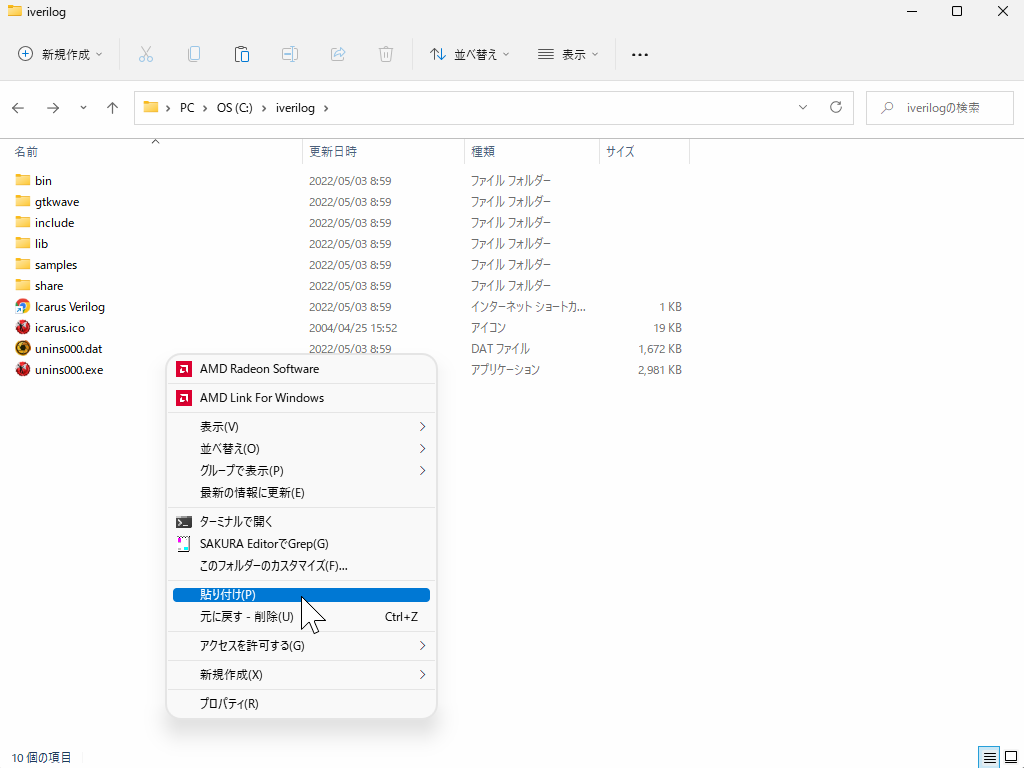Open AMD Link For Windows menu entry
Viewport: 1024px width, 768px height.
(301, 398)
